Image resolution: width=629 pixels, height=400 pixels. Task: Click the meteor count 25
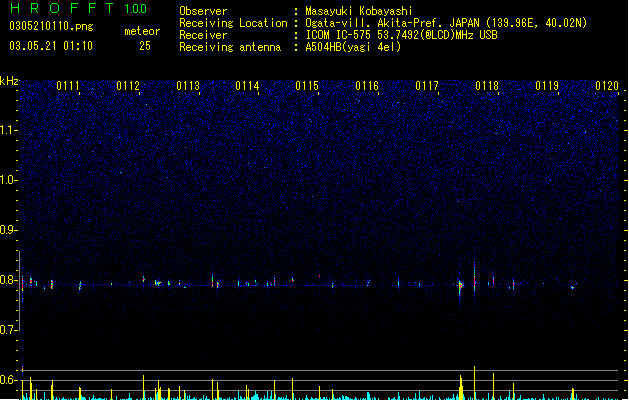[x=145, y=46]
